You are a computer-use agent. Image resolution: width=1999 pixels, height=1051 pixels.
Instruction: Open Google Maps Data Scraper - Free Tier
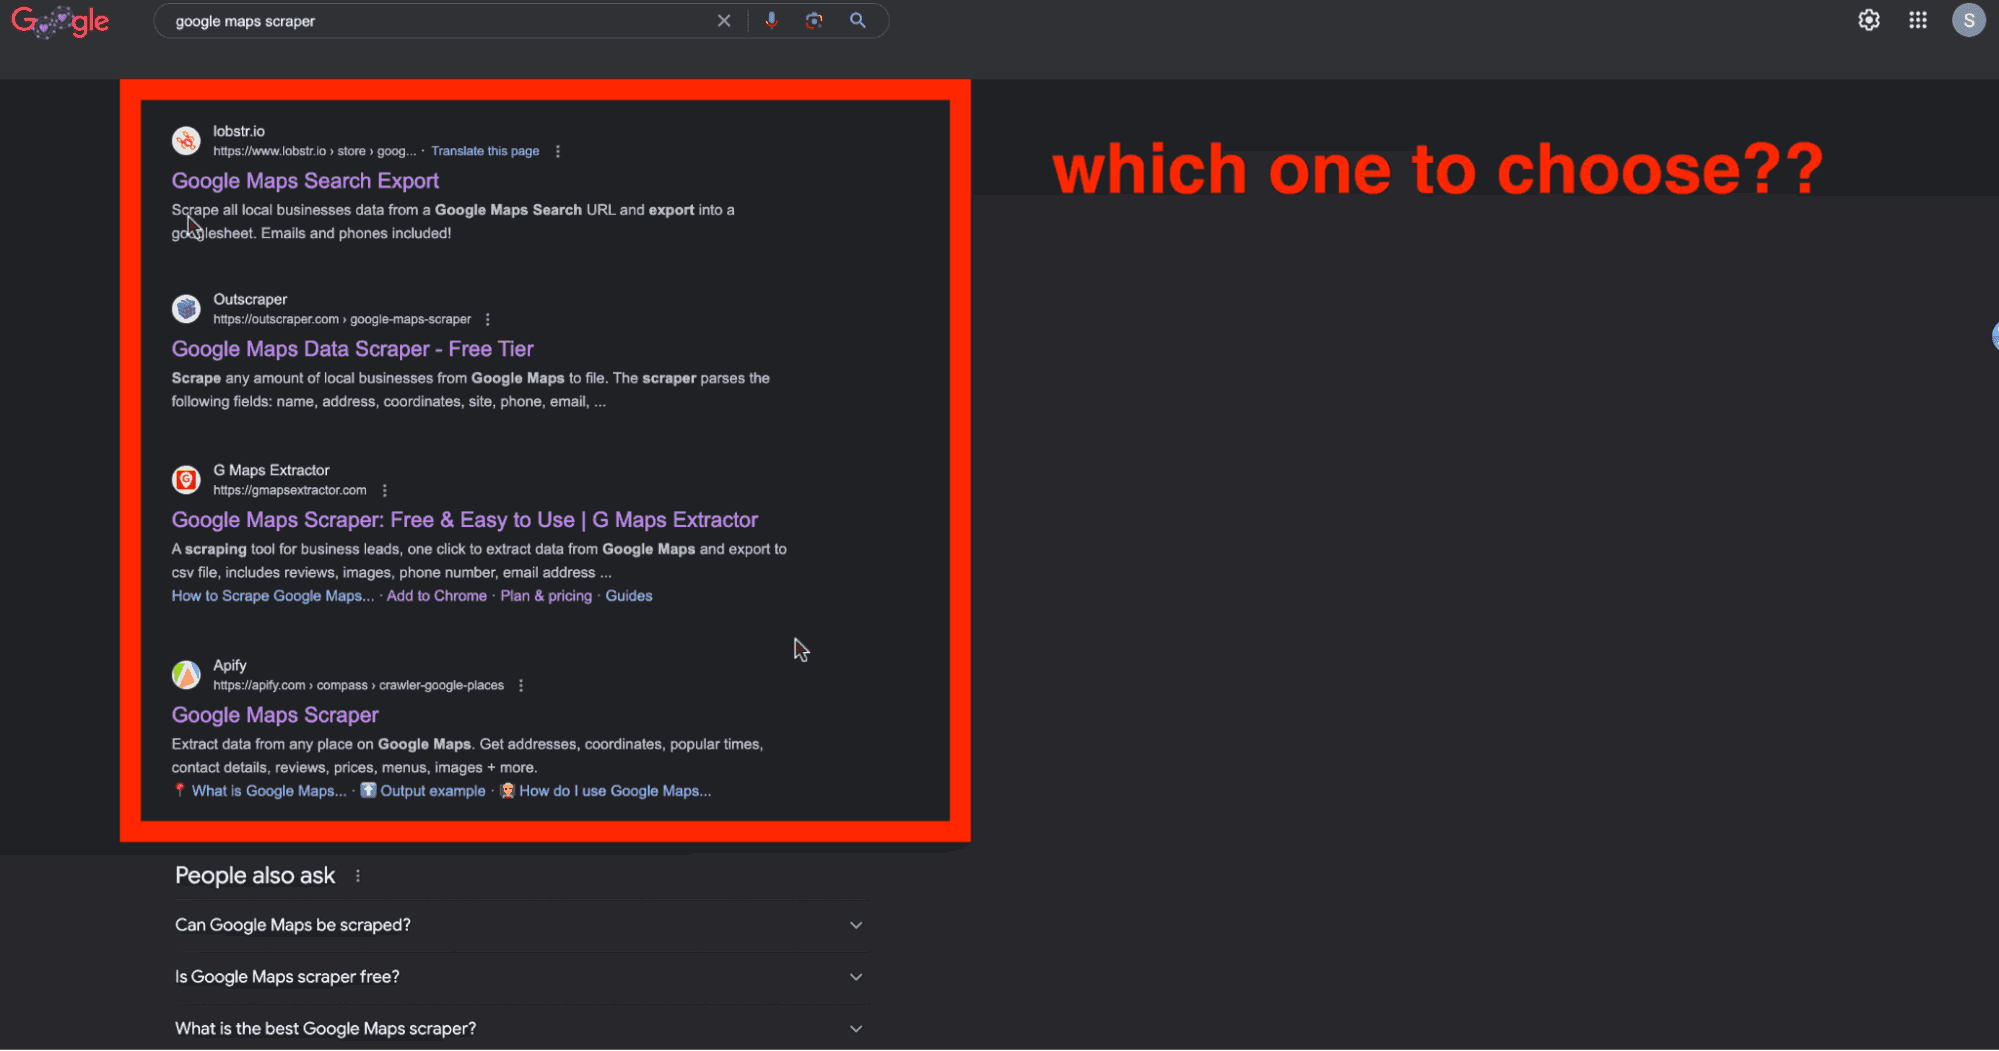[x=352, y=349]
